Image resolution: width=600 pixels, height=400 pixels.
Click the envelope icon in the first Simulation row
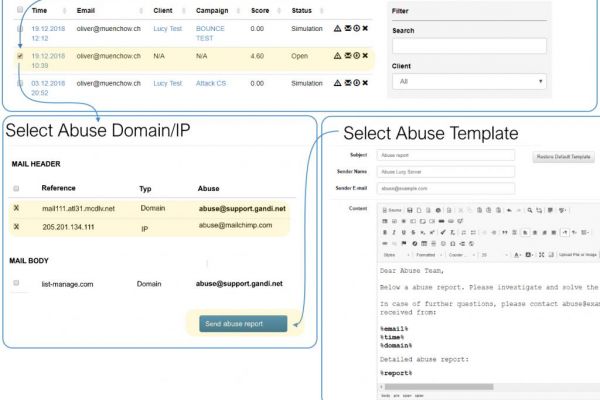pos(348,30)
